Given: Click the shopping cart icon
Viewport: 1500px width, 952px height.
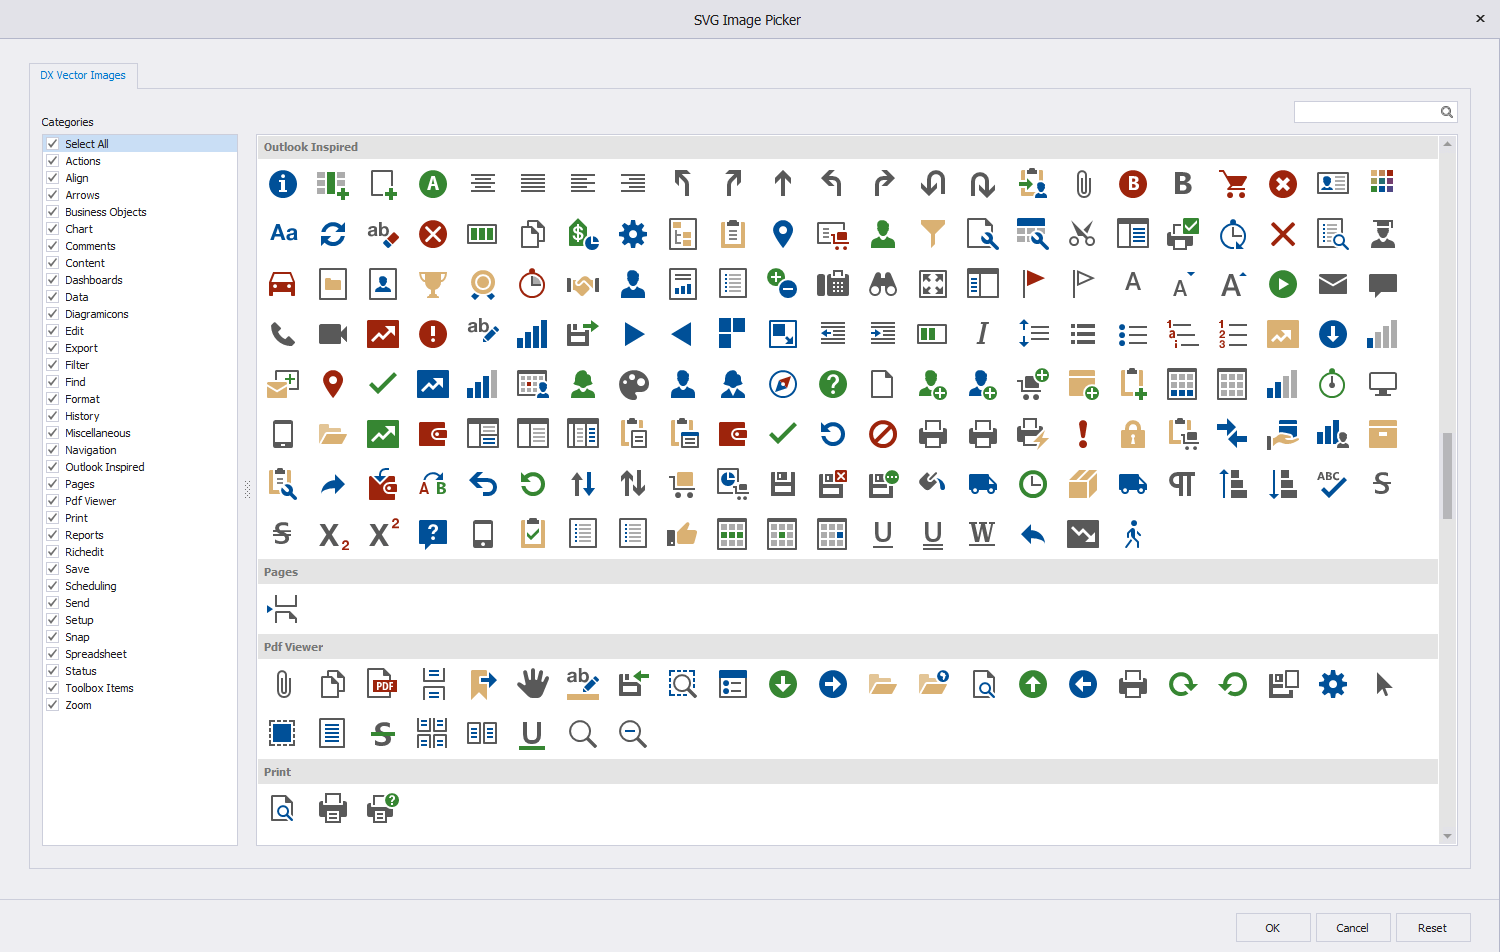Looking at the screenshot, I should (1233, 183).
